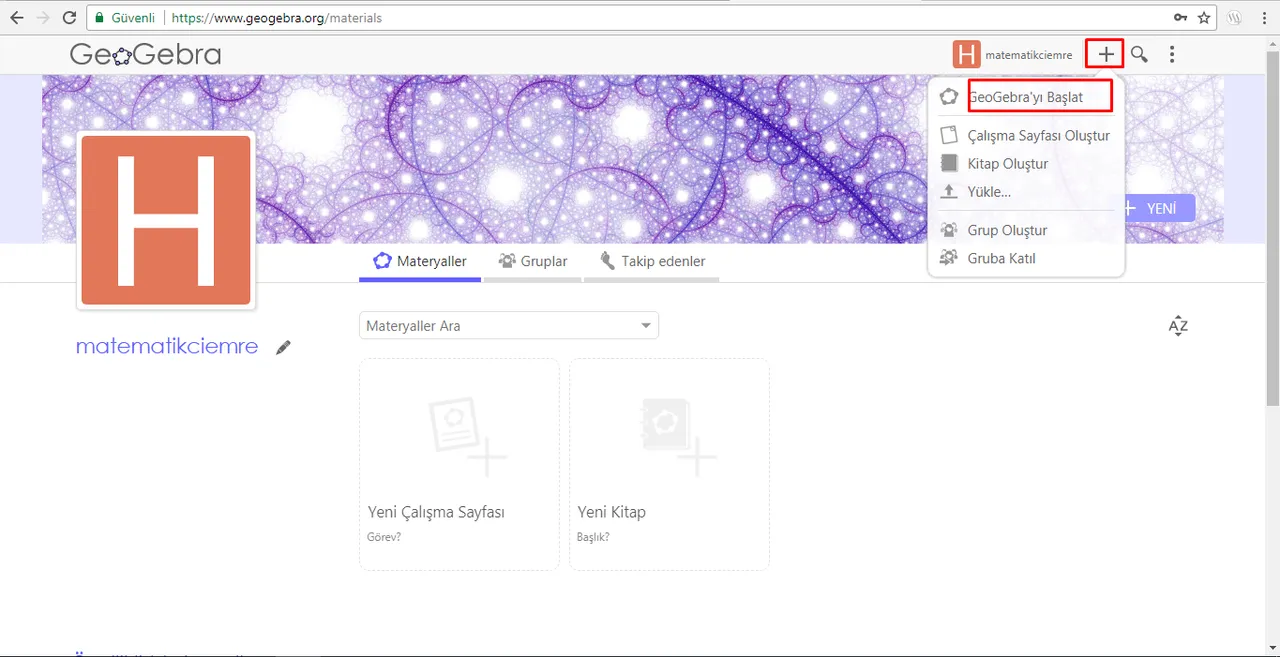Click the GeoGebra logo
Image resolution: width=1280 pixels, height=657 pixels.
tap(145, 55)
